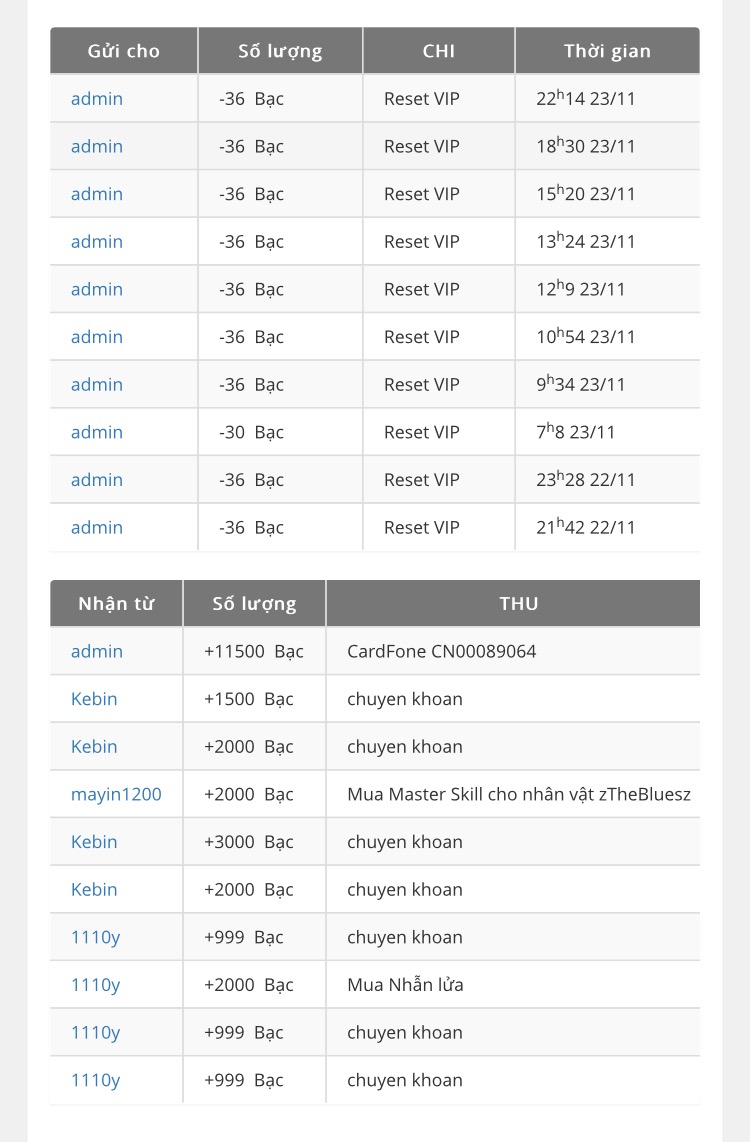750x1142 pixels.
Task: Click admin link in 12h9 23/11 row
Action: click(x=97, y=289)
